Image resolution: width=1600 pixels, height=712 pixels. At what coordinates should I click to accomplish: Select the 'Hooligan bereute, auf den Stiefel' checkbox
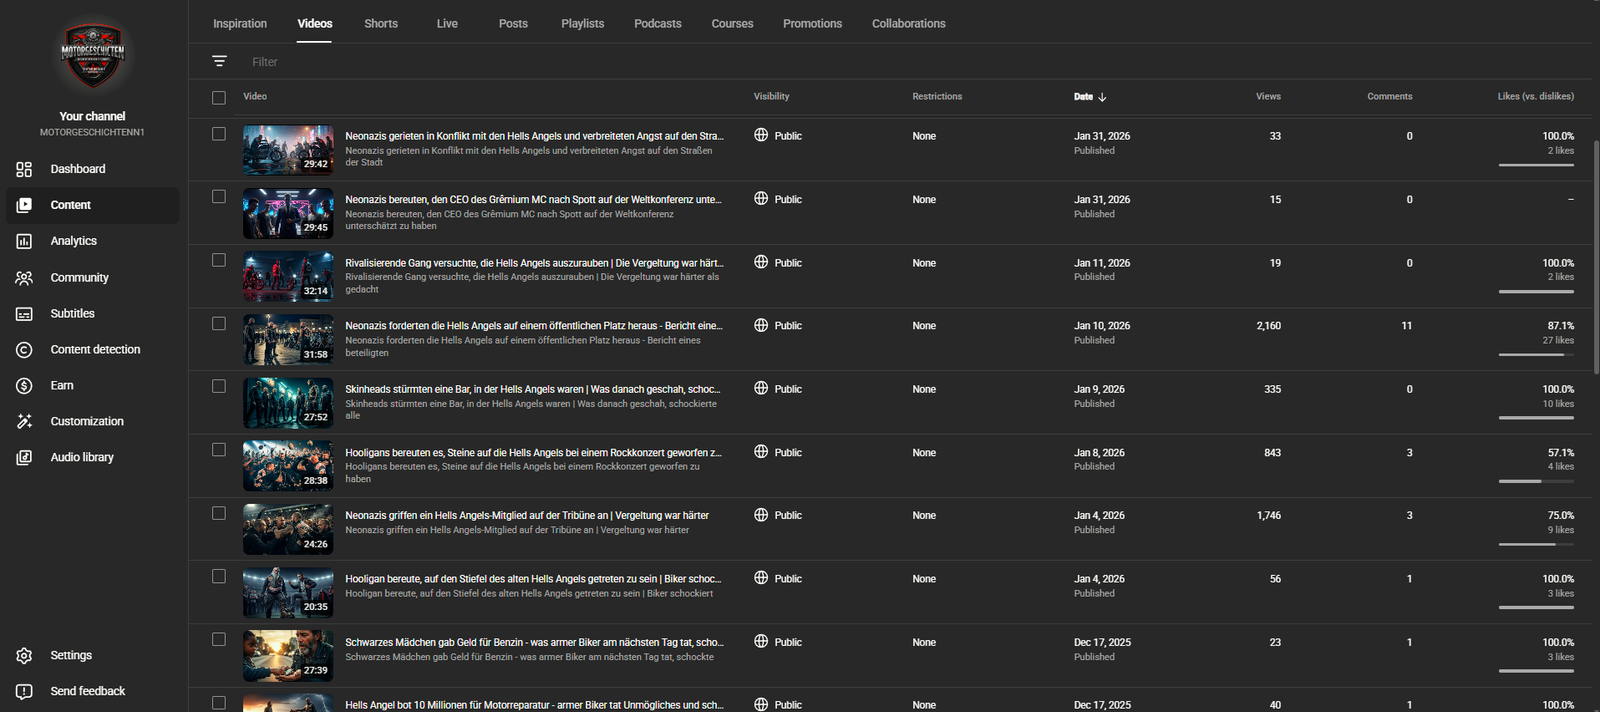(x=219, y=577)
